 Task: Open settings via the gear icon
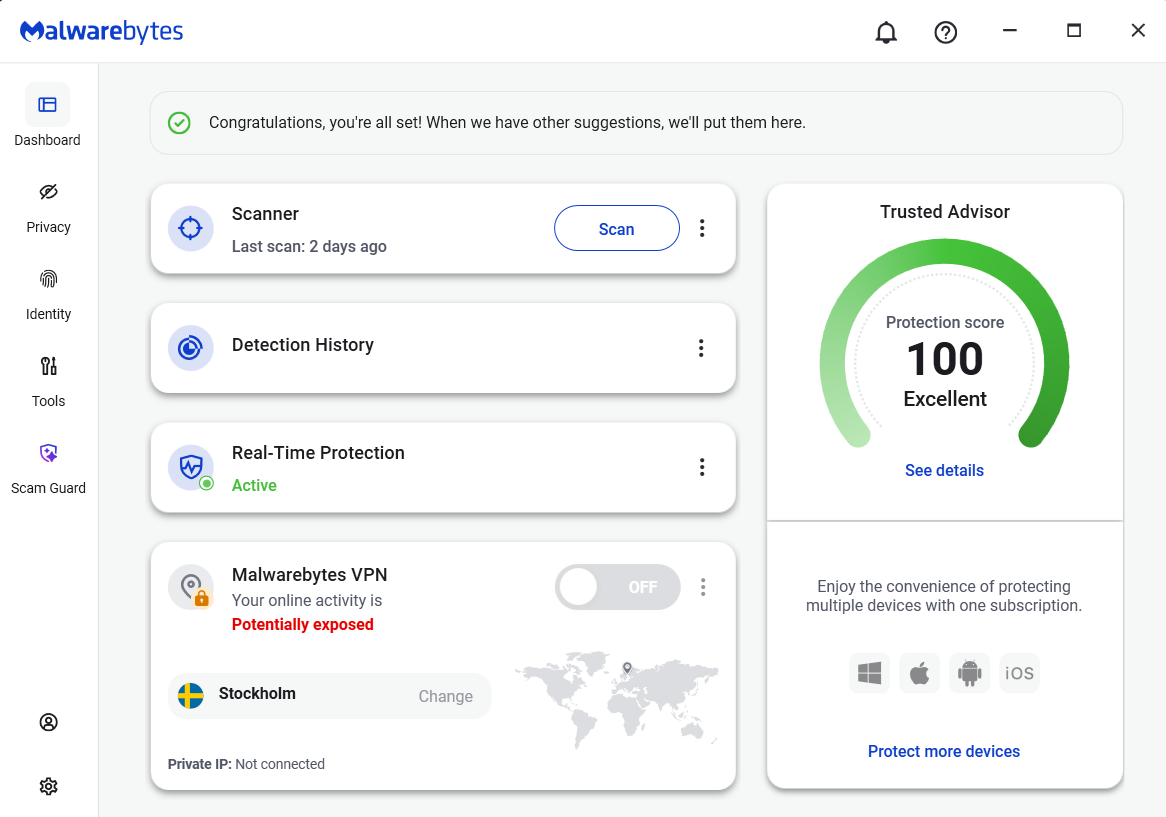pyautogui.click(x=48, y=786)
